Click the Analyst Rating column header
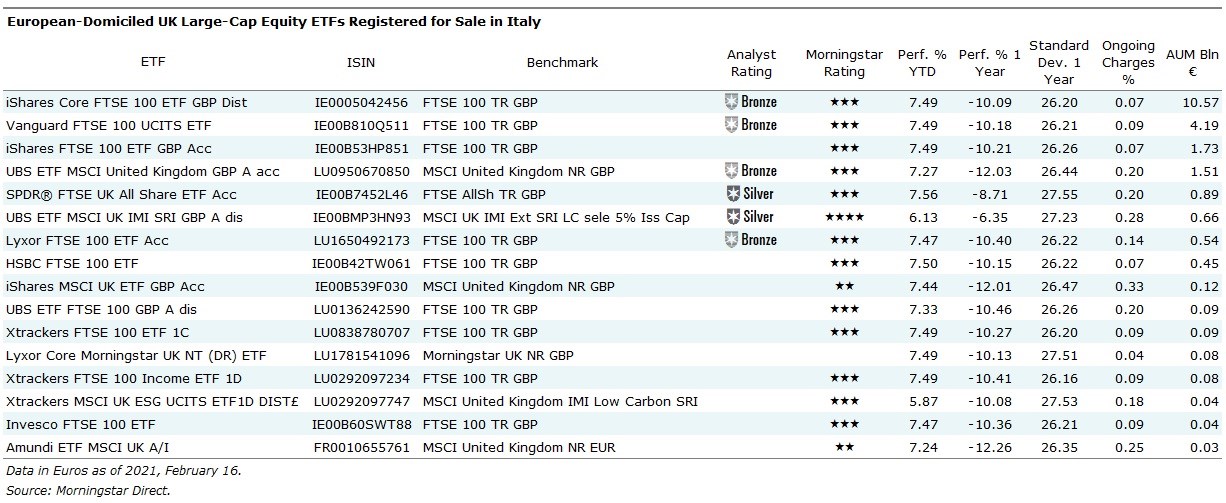This screenshot has height=503, width=1226. (751, 63)
